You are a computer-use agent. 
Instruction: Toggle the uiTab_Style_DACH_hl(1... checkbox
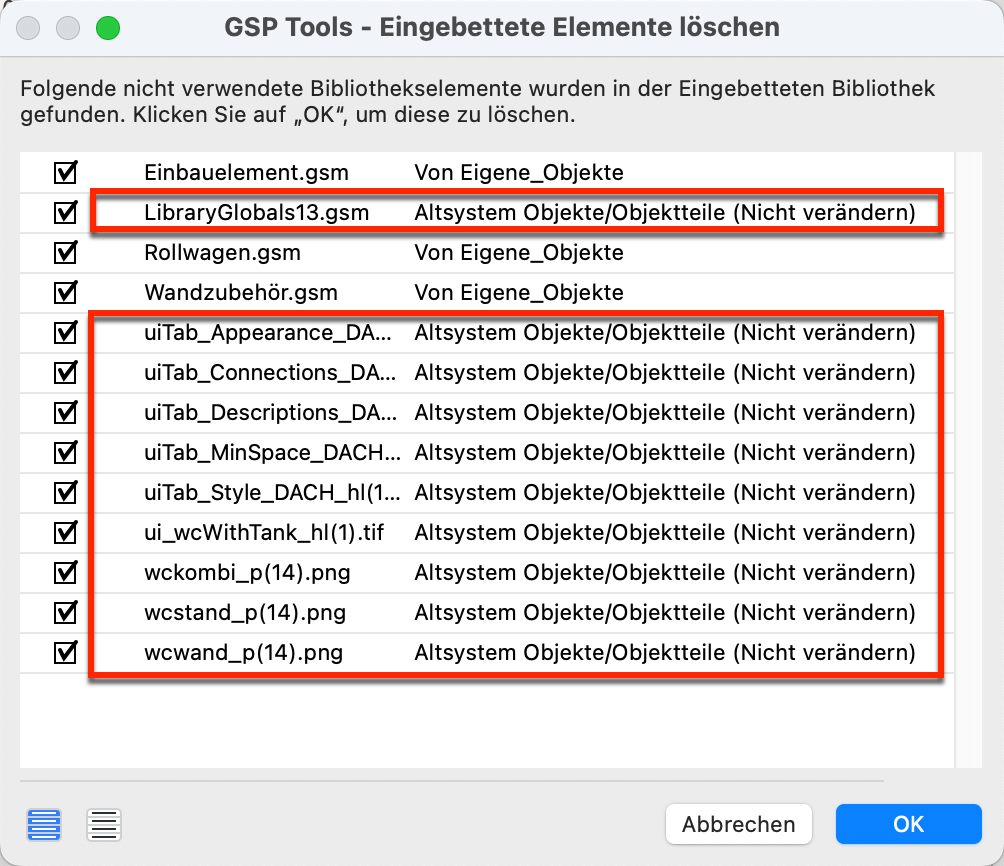65,492
